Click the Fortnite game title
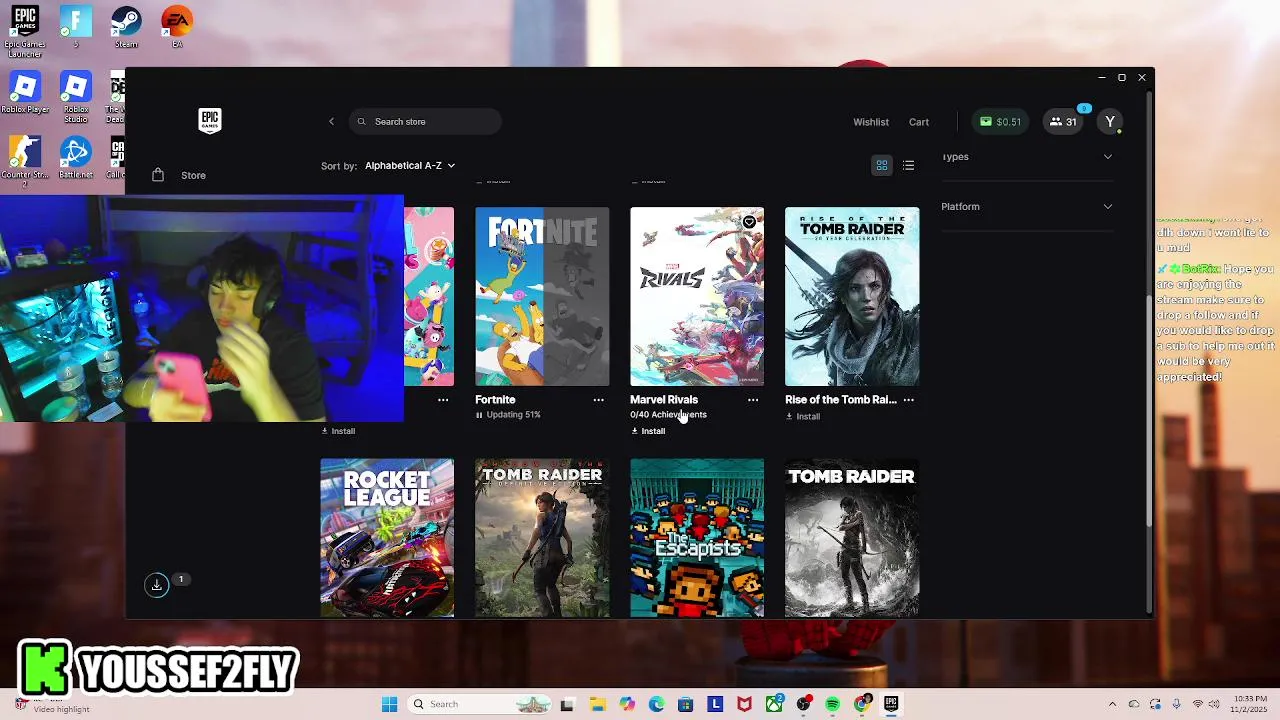 click(x=495, y=400)
